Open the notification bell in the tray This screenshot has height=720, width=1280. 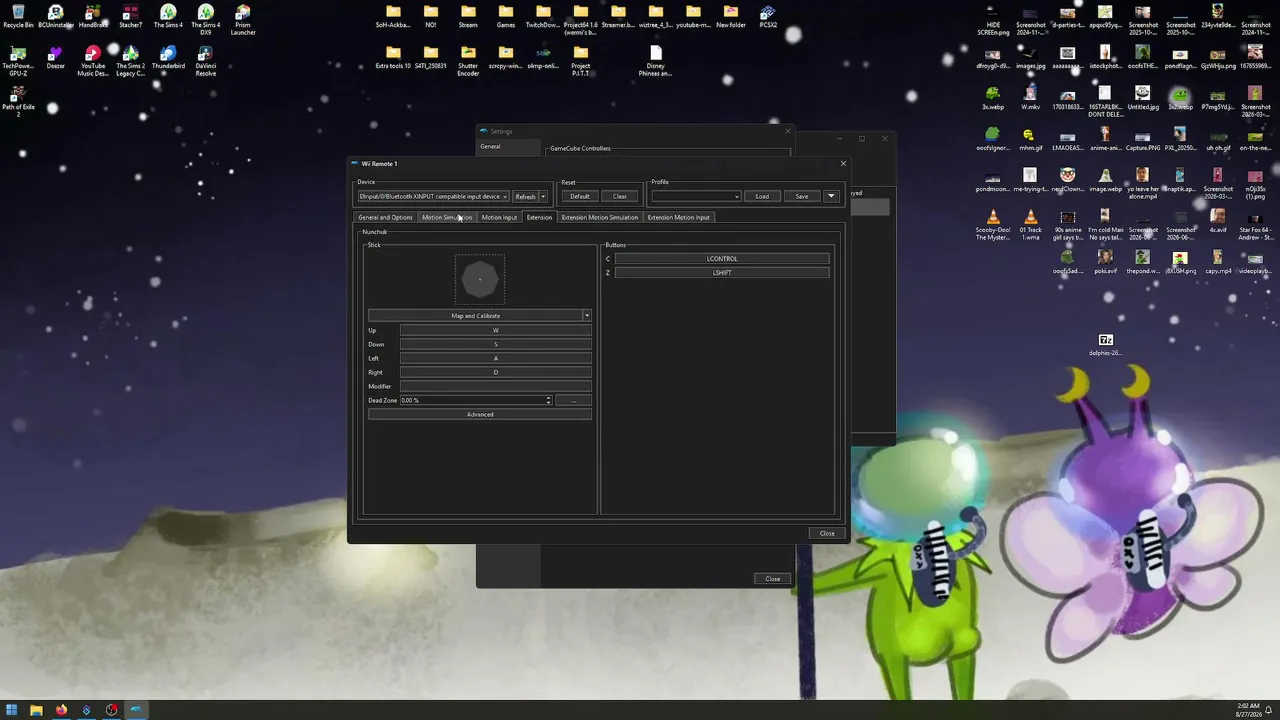[1268, 710]
